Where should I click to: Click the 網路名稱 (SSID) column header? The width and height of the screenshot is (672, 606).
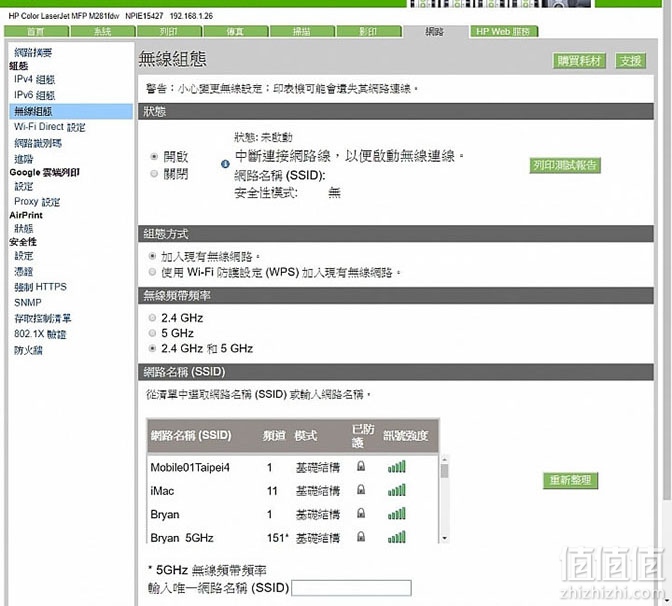coord(191,435)
